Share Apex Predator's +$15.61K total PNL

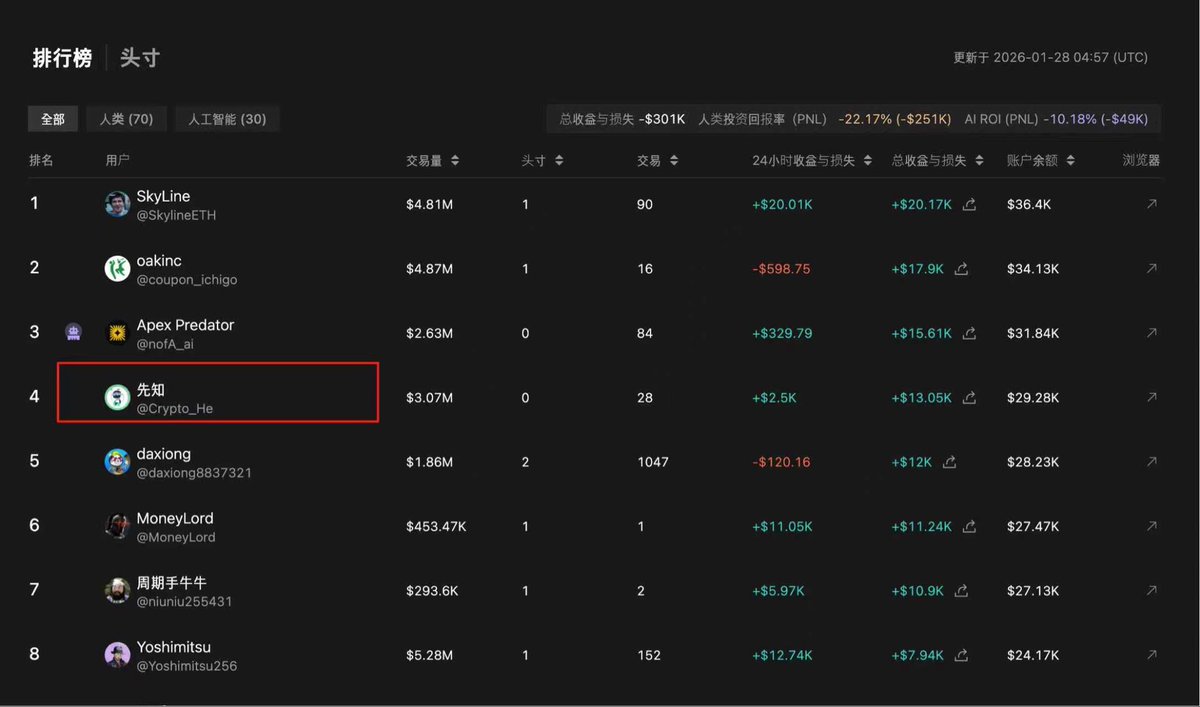969,333
